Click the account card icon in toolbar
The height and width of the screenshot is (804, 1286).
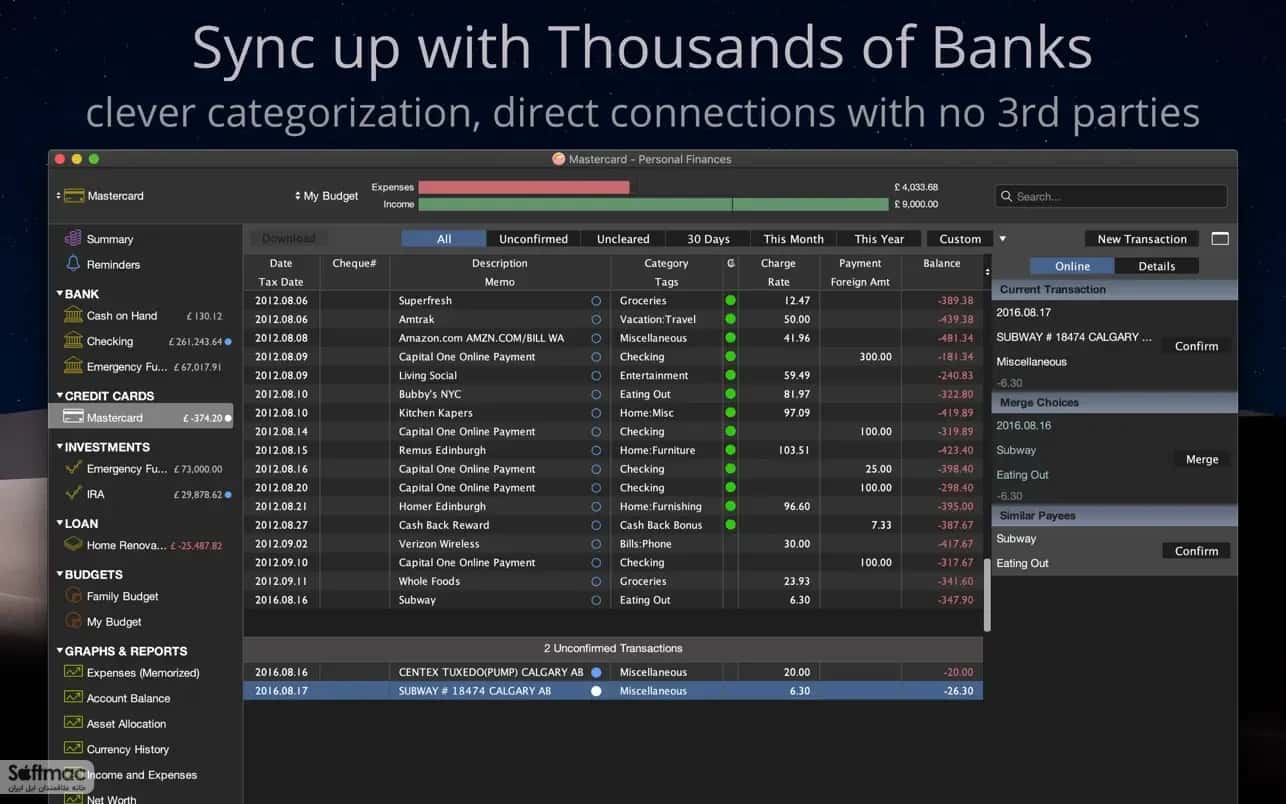[73, 196]
